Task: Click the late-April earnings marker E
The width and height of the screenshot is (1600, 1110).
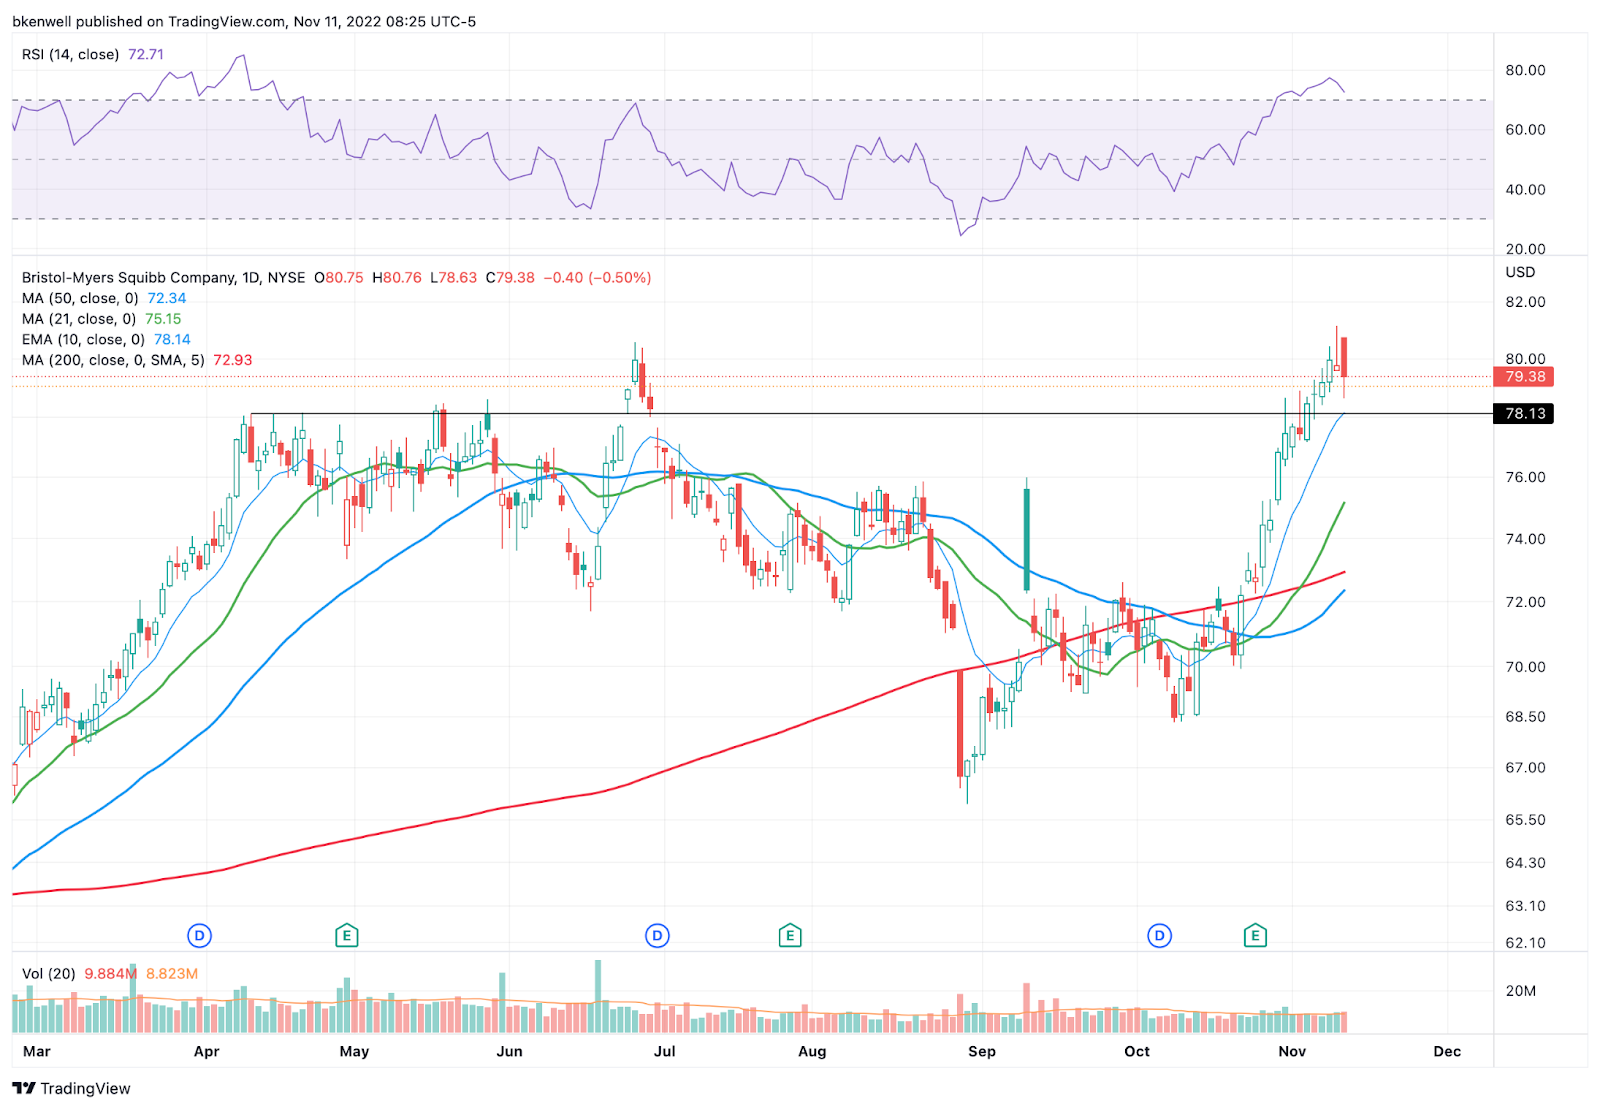Action: (346, 936)
